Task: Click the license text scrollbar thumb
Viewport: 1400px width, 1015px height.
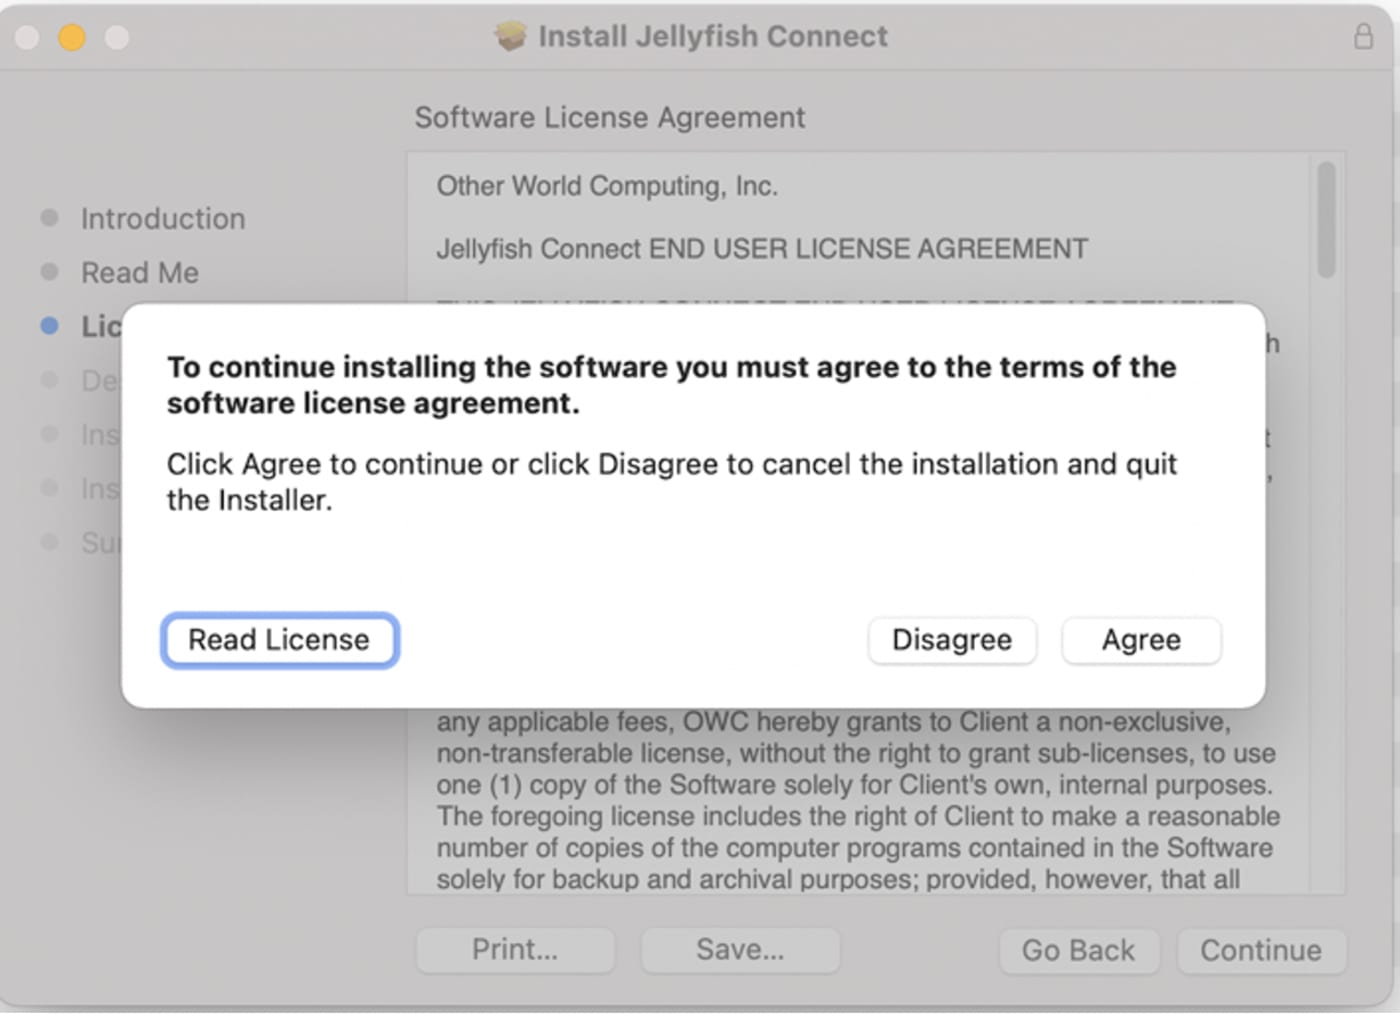Action: tap(1326, 220)
